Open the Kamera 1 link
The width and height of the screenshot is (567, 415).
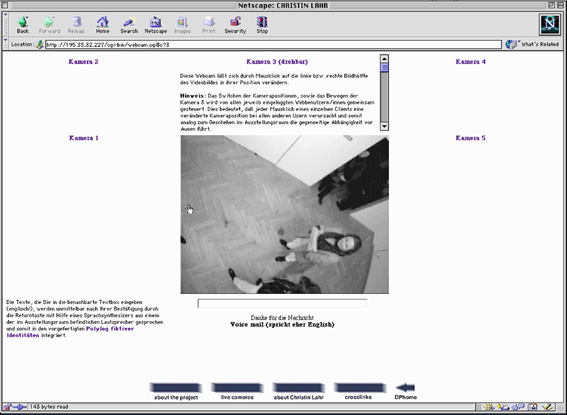tap(84, 138)
